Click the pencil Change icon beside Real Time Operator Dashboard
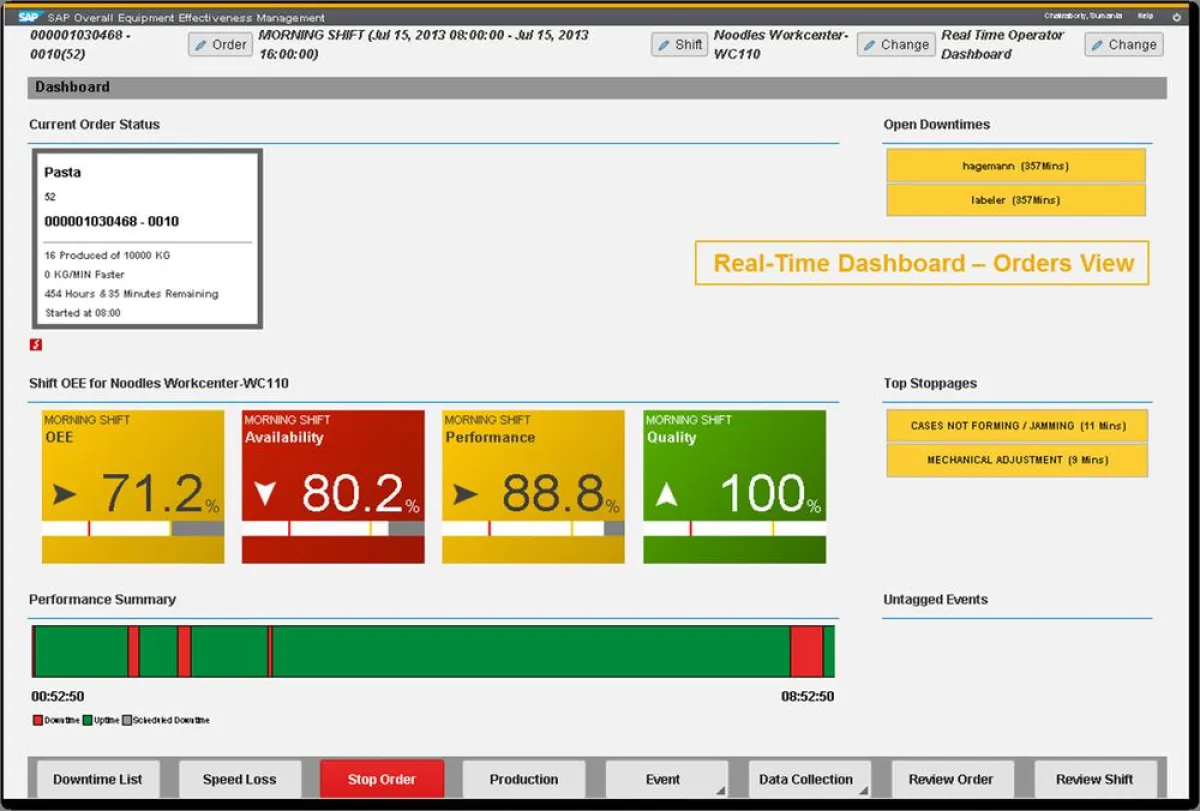Image resolution: width=1200 pixels, height=811 pixels. point(1098,44)
